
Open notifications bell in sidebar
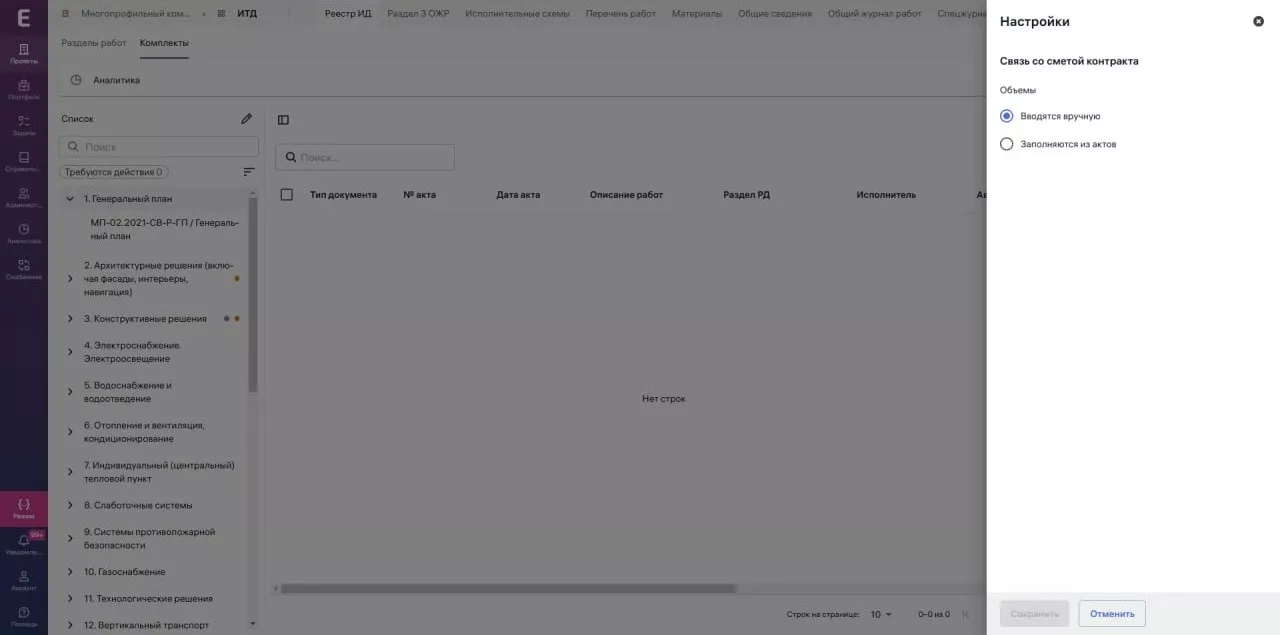click(x=24, y=544)
